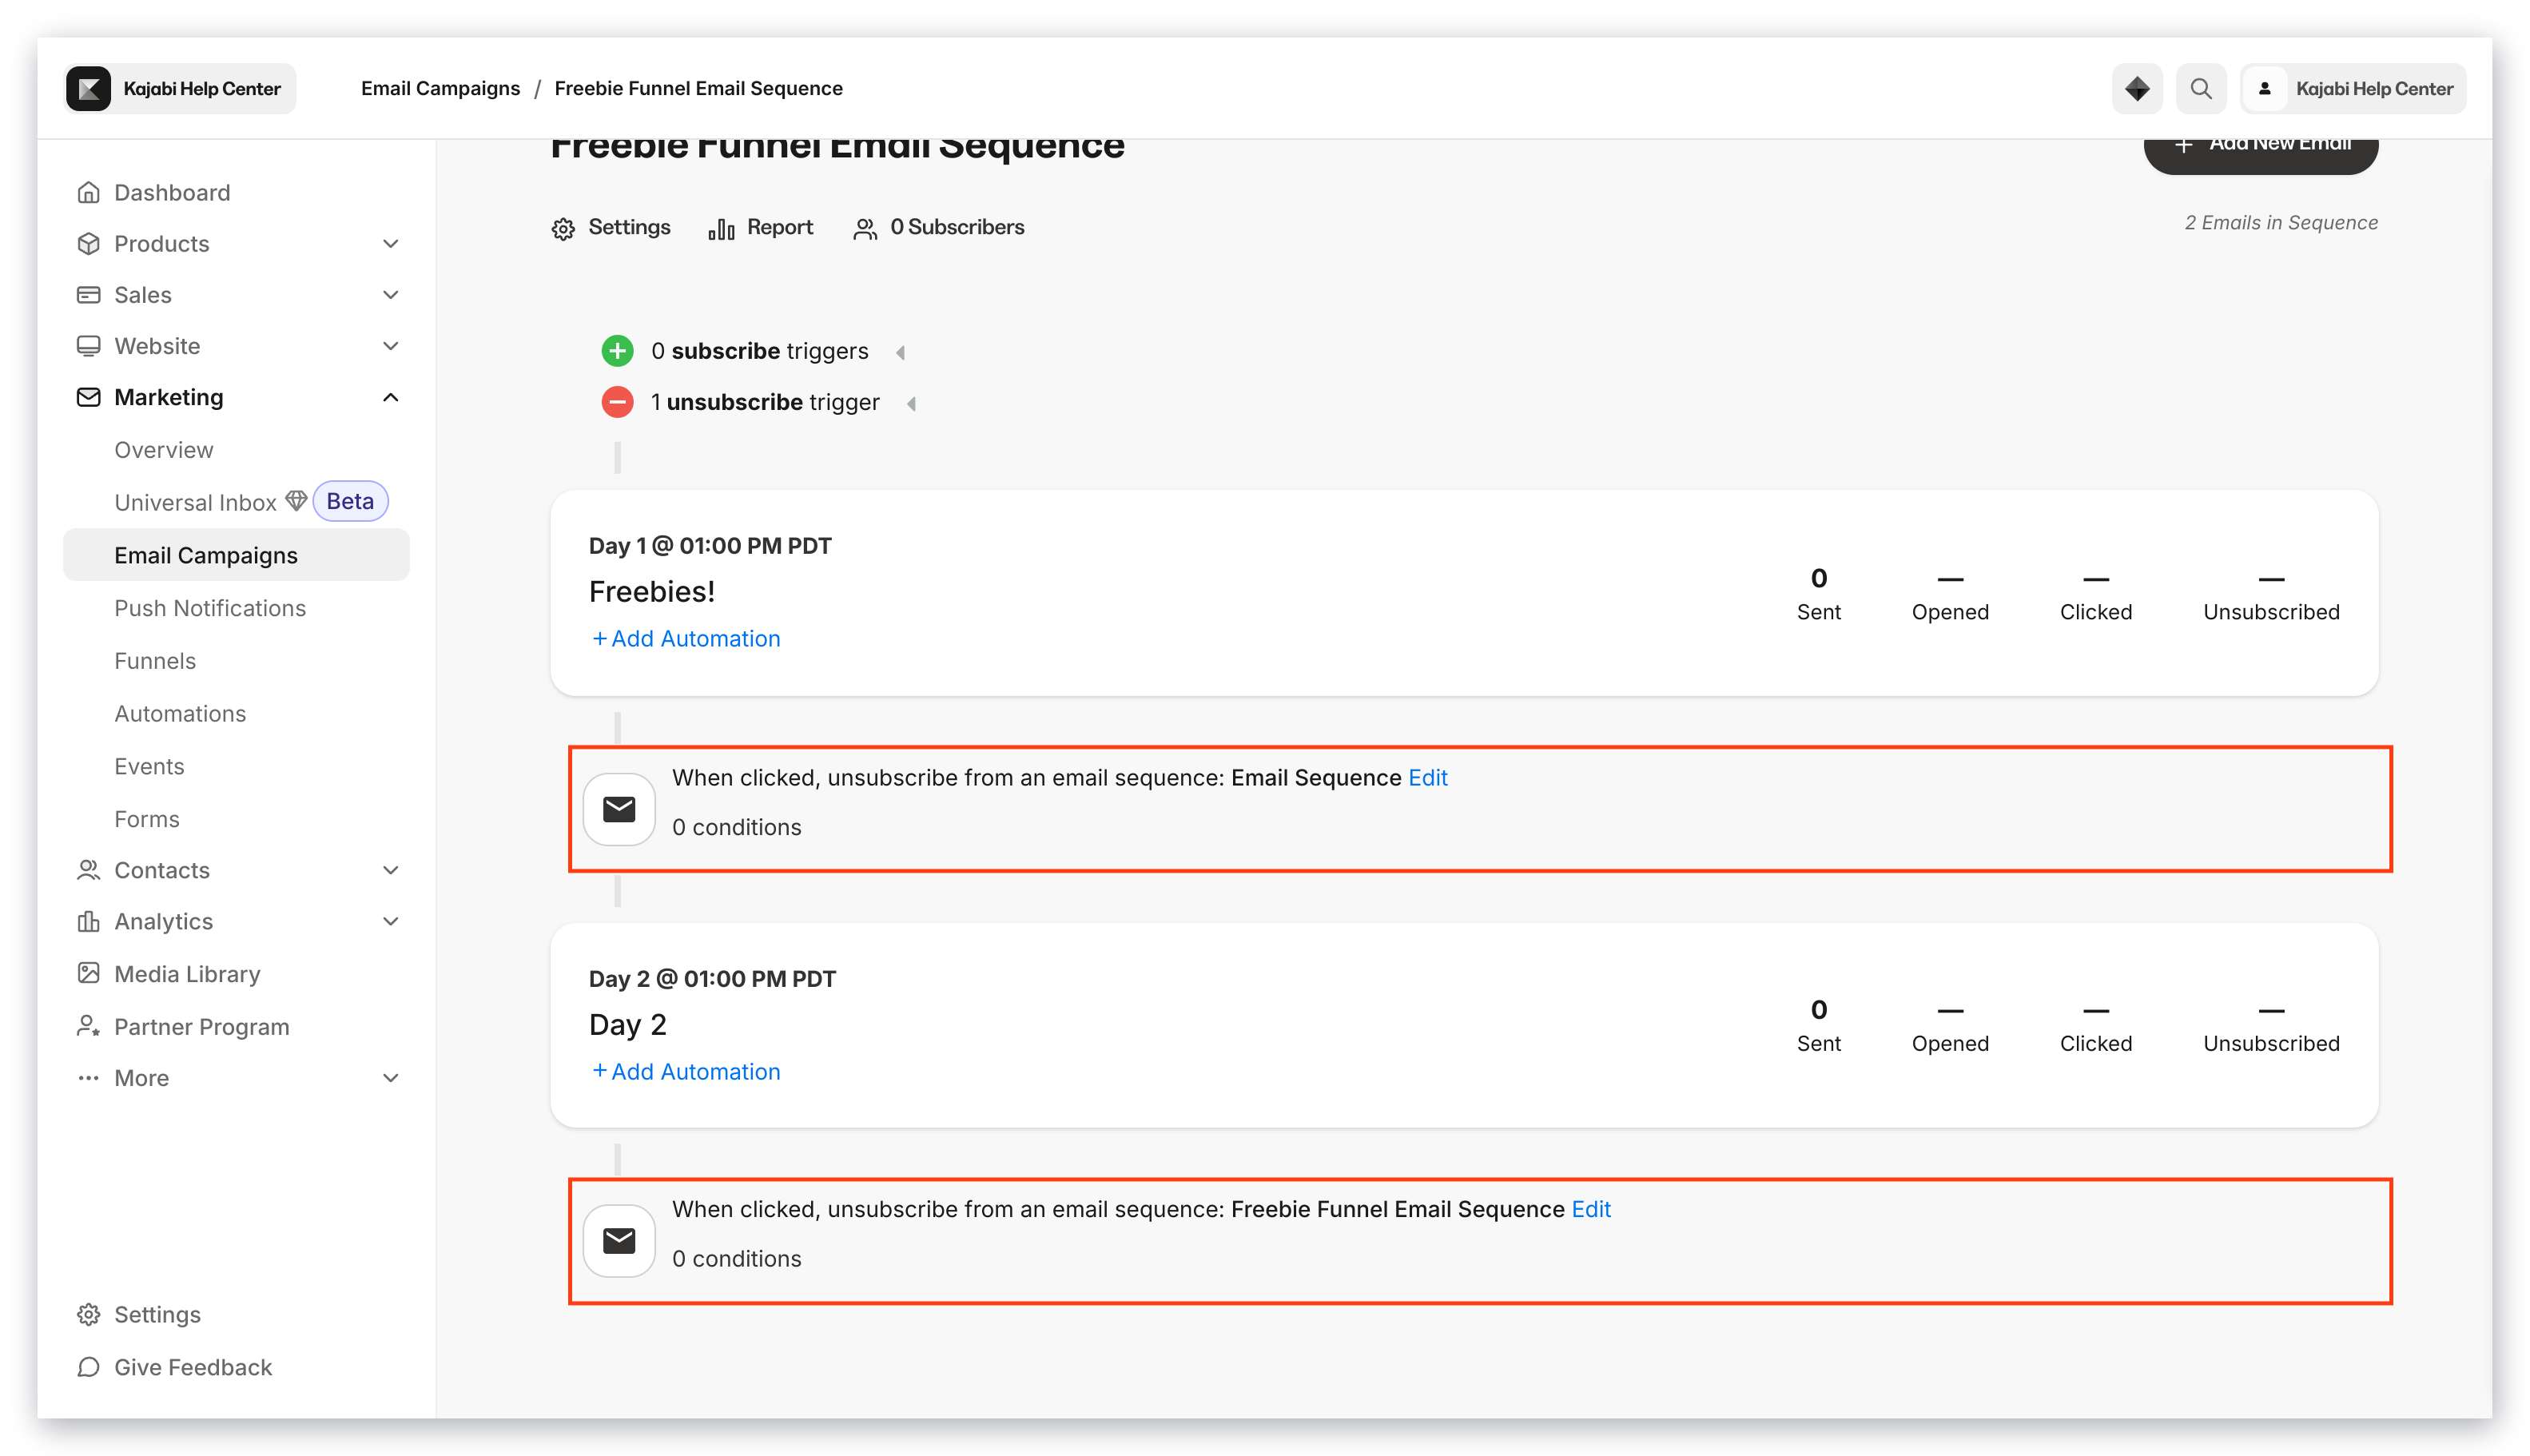Image resolution: width=2530 pixels, height=1456 pixels.
Task: Click Unsubscribed stat on Freebies! card
Action: coord(2271,596)
